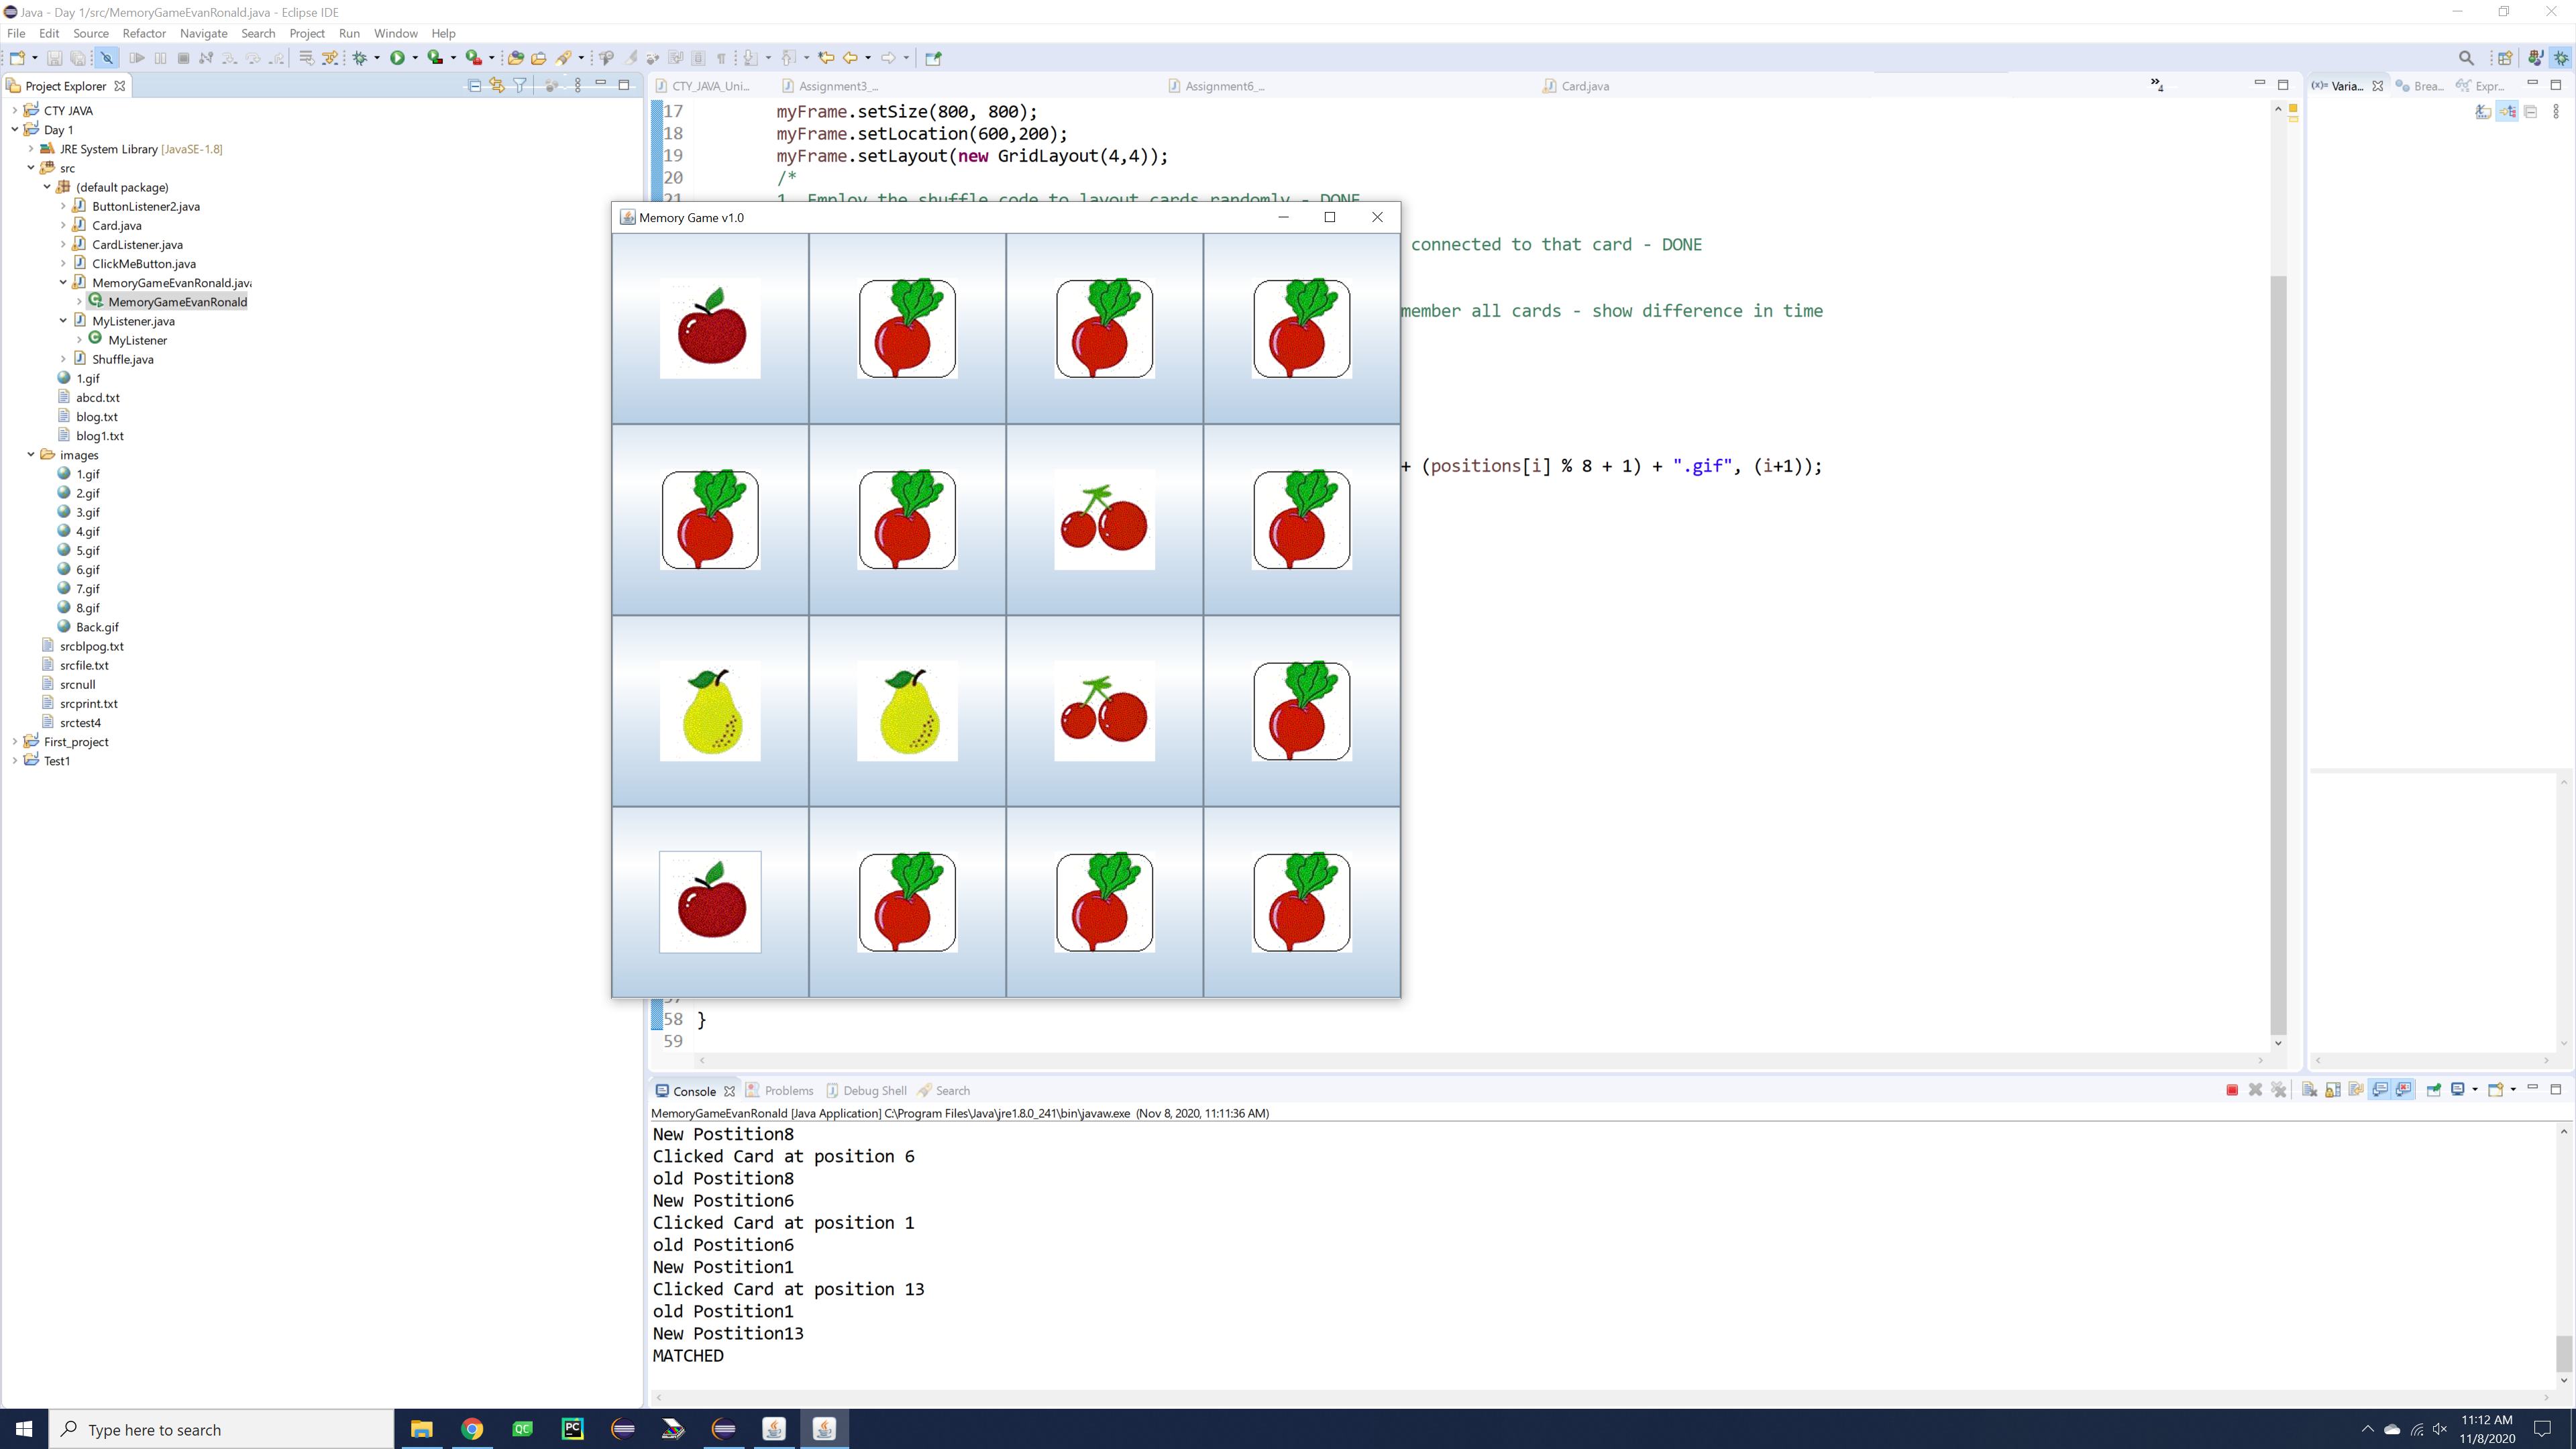The image size is (2576, 1449).
Task: Expand the CTY JAVA project
Action: [x=15, y=111]
